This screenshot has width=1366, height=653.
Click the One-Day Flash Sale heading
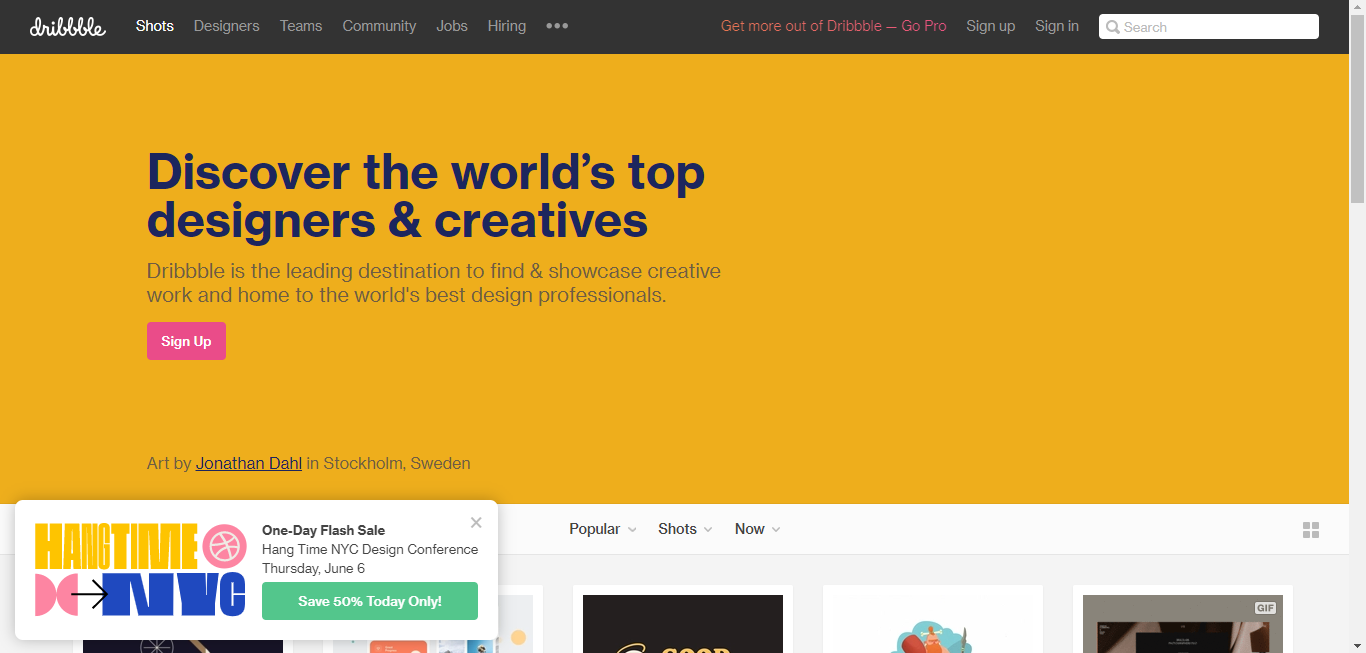pos(323,530)
